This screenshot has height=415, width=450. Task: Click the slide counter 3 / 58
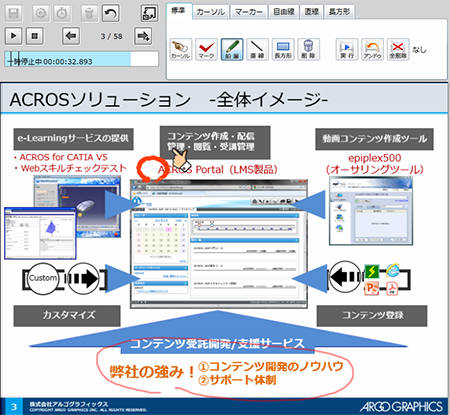click(111, 36)
